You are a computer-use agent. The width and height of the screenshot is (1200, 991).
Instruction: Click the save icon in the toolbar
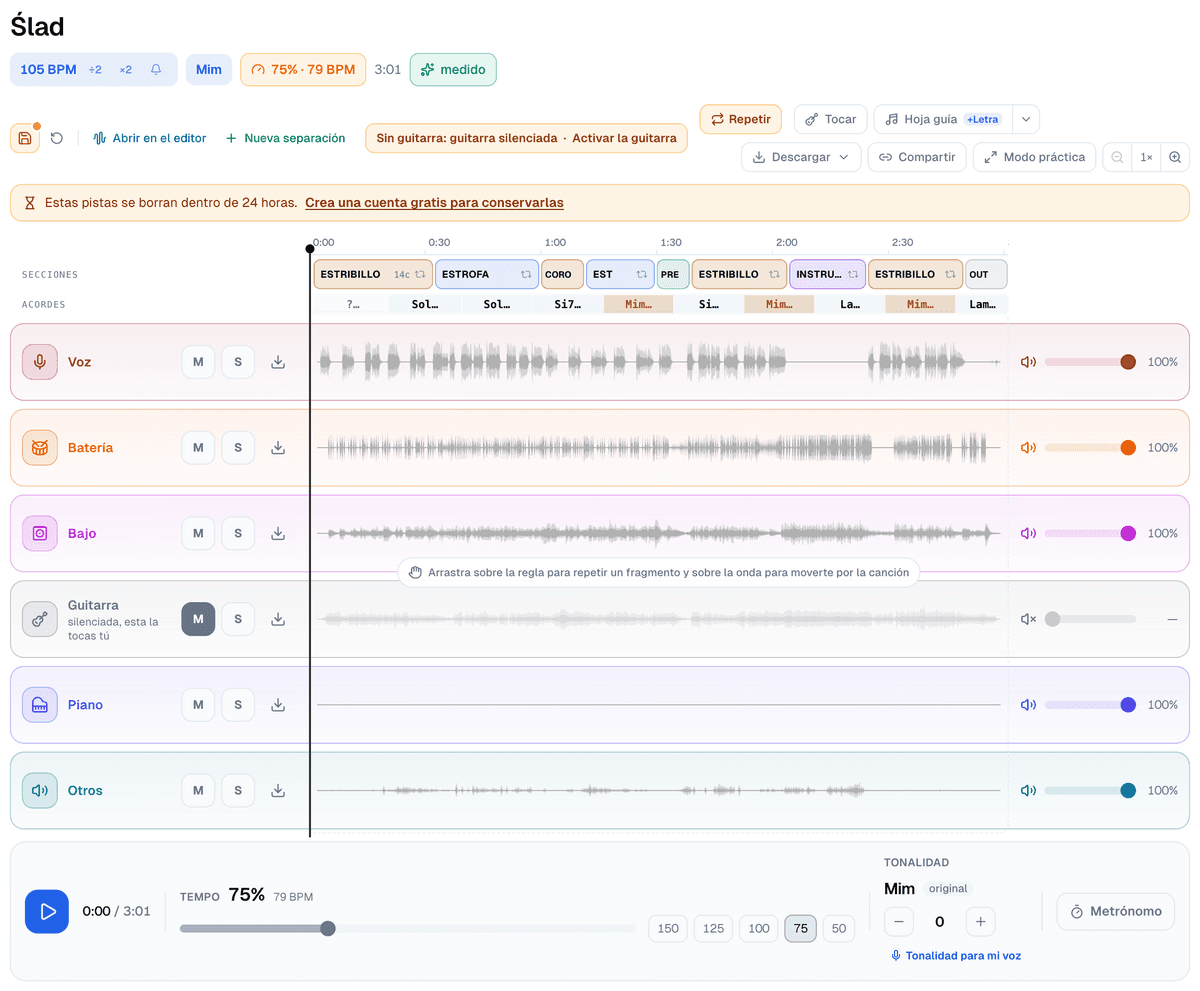point(25,138)
